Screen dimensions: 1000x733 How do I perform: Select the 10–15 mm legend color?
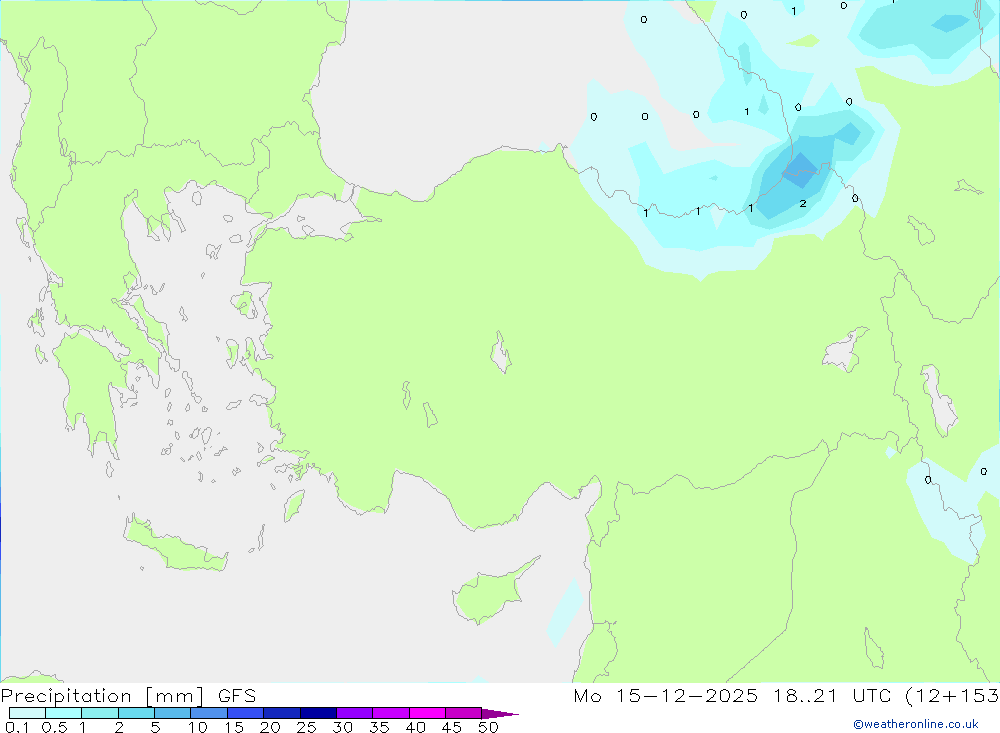(209, 713)
